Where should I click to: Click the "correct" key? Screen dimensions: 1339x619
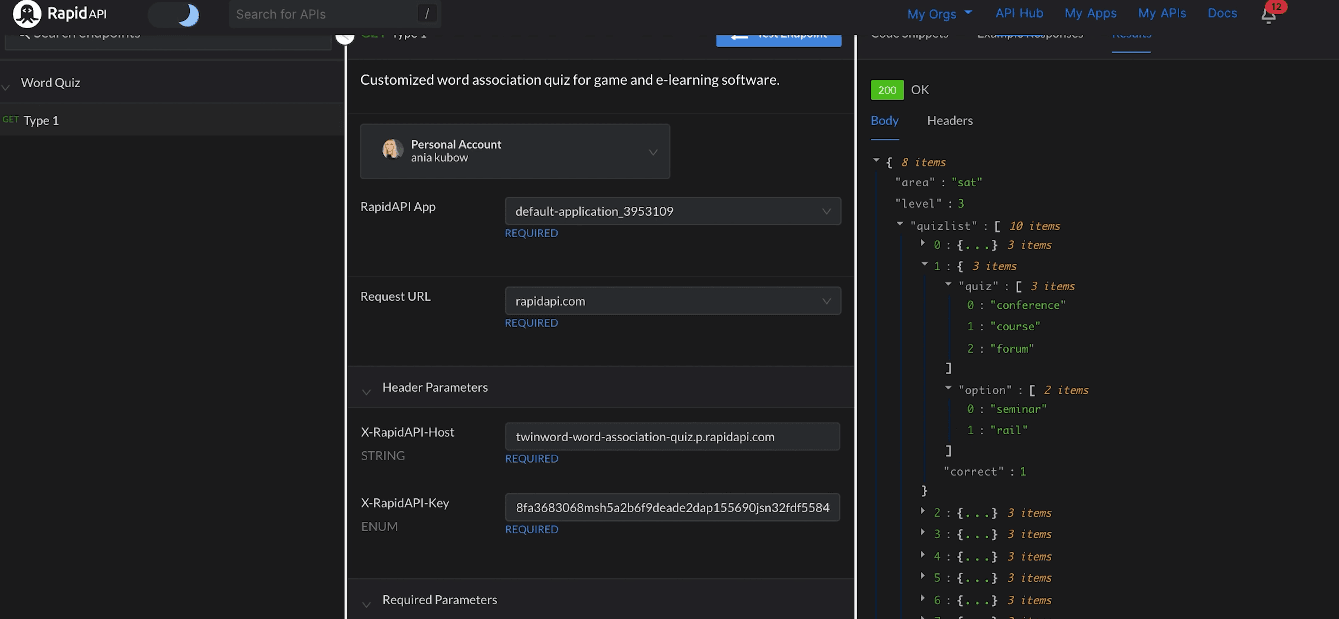coord(974,471)
